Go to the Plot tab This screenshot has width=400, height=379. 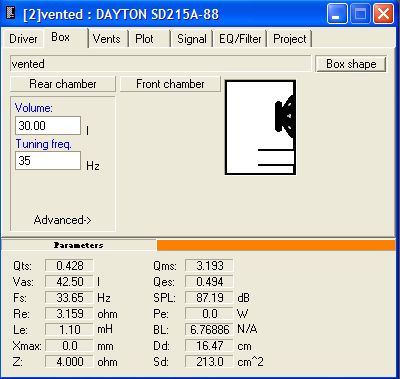144,39
